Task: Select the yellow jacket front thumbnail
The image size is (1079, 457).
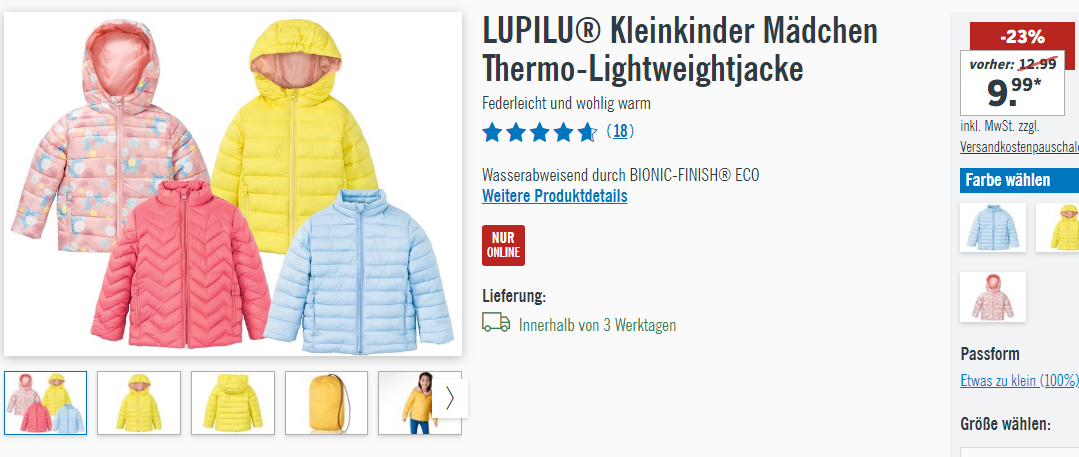Action: (x=139, y=403)
